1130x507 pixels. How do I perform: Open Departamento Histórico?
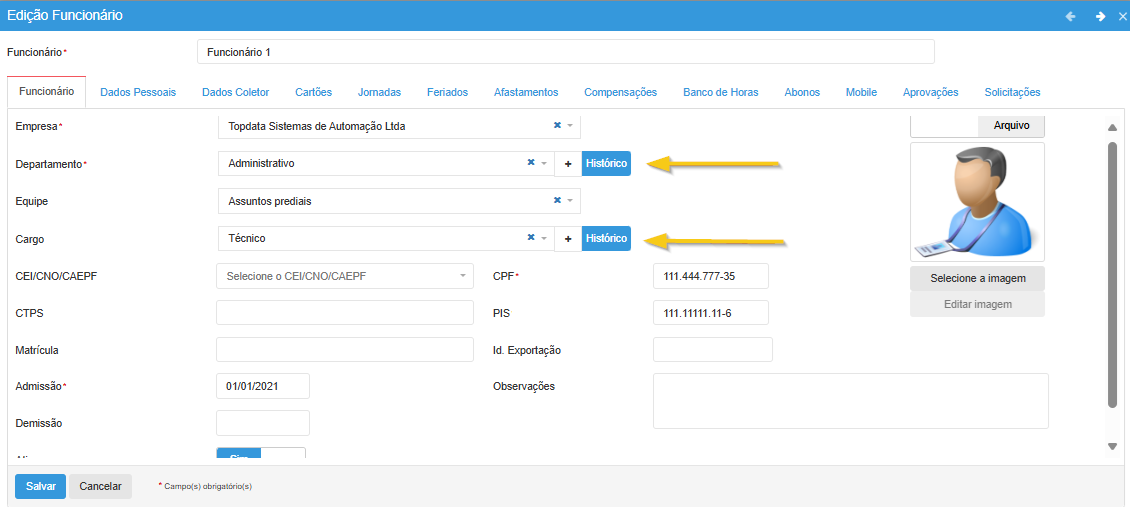[606, 163]
